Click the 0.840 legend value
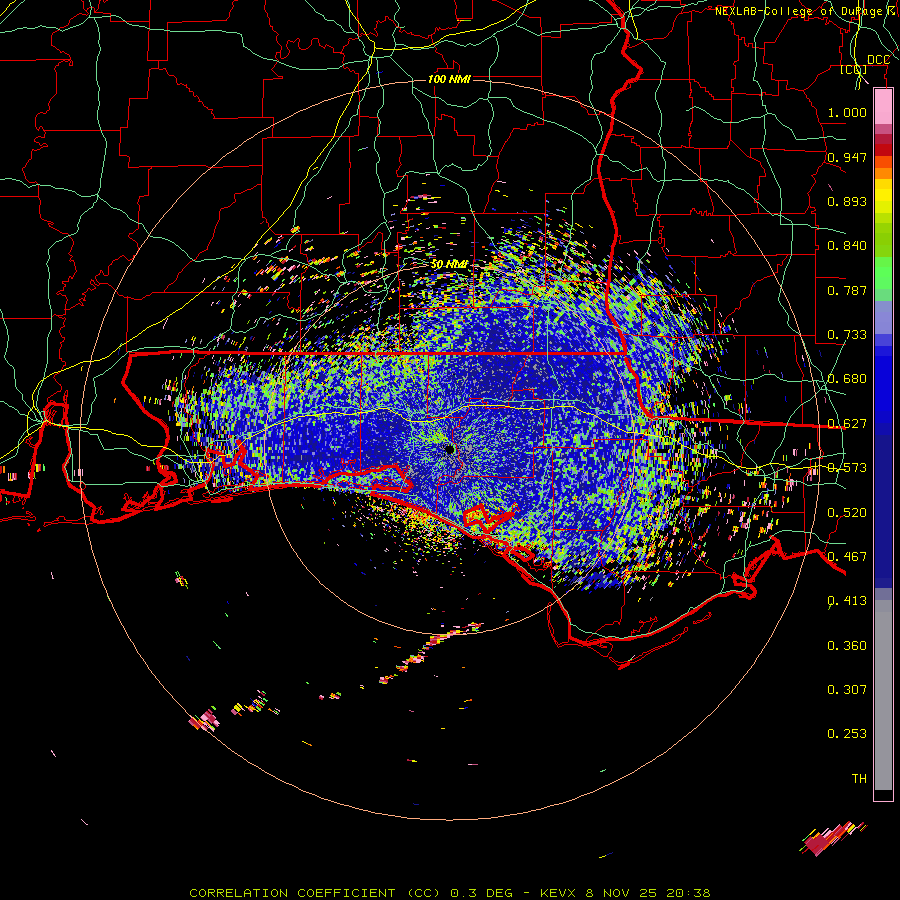Screen dimensions: 900x900 (847, 245)
